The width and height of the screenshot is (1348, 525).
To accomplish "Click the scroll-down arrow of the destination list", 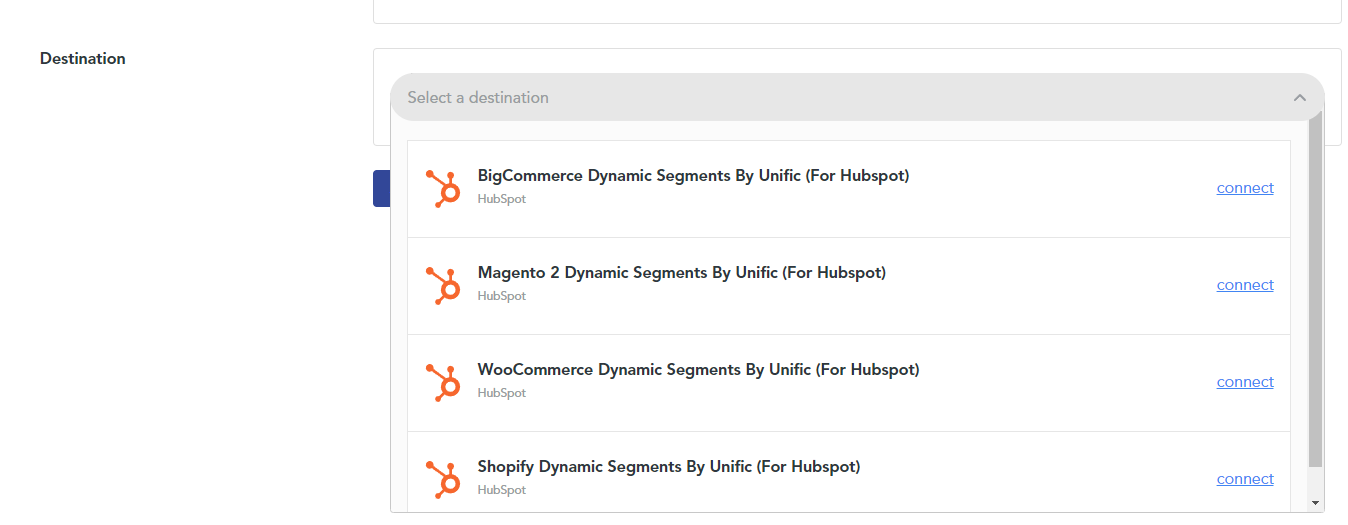I will (1316, 503).
